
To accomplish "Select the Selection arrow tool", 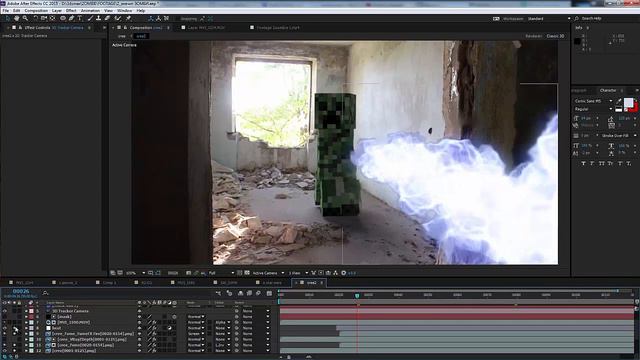I will click(7, 18).
